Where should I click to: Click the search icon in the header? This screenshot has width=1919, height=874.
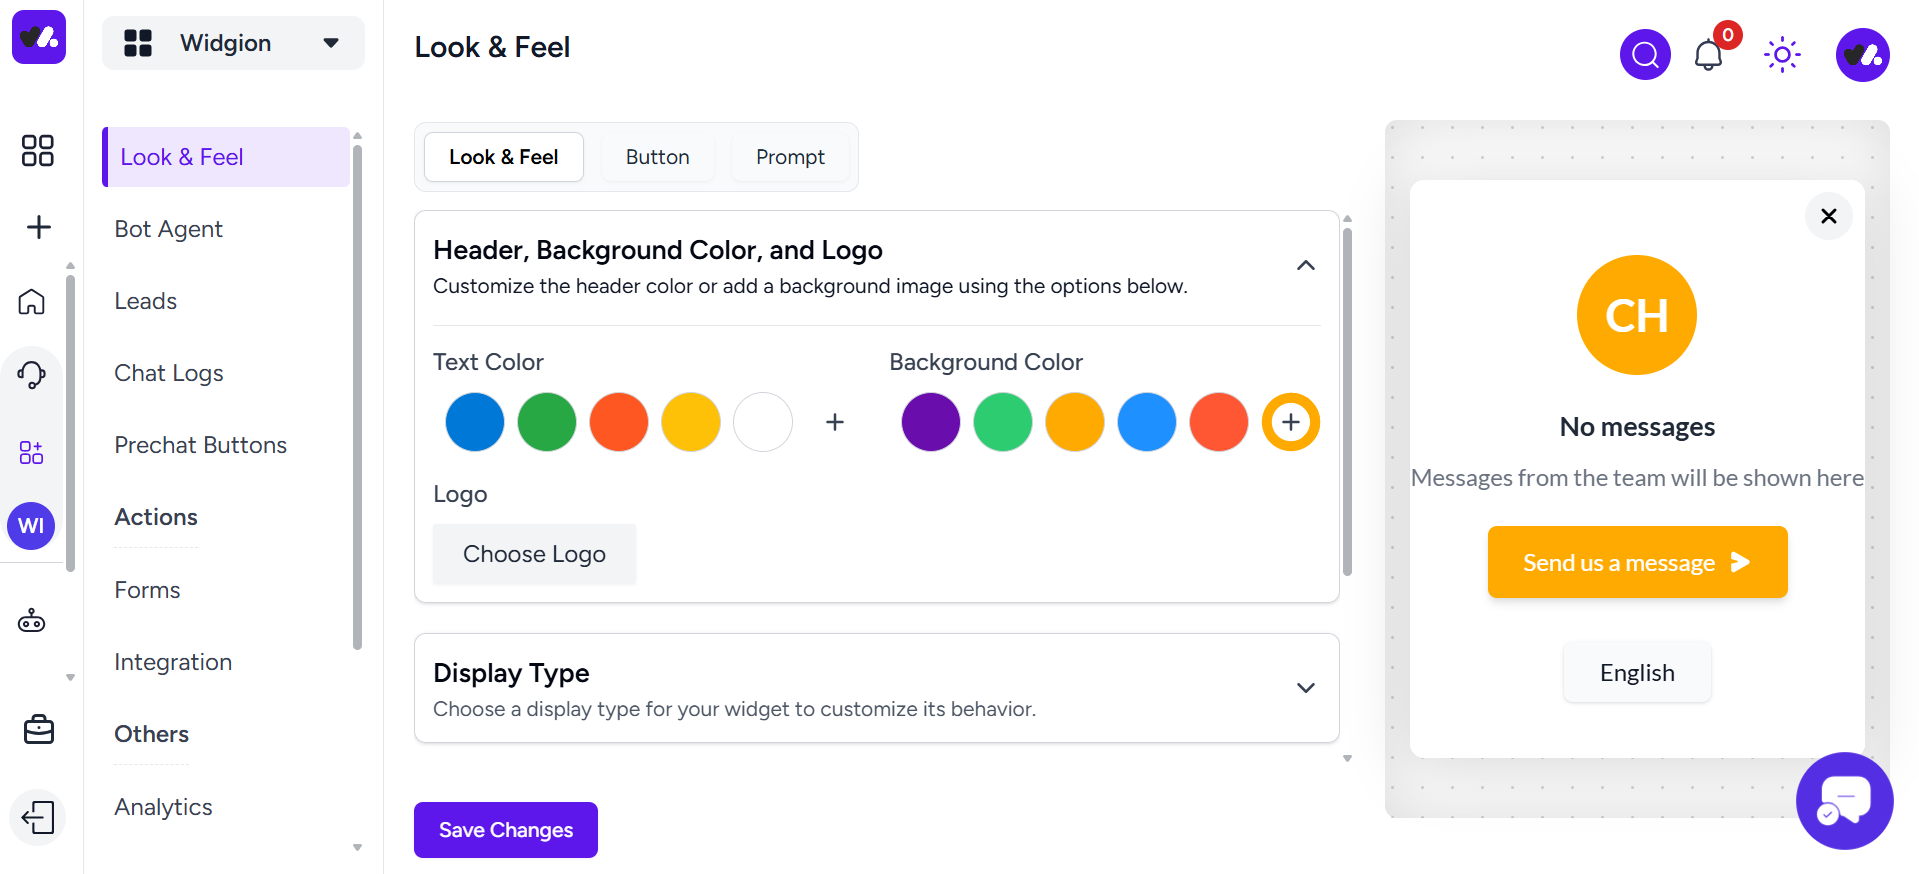(1645, 55)
